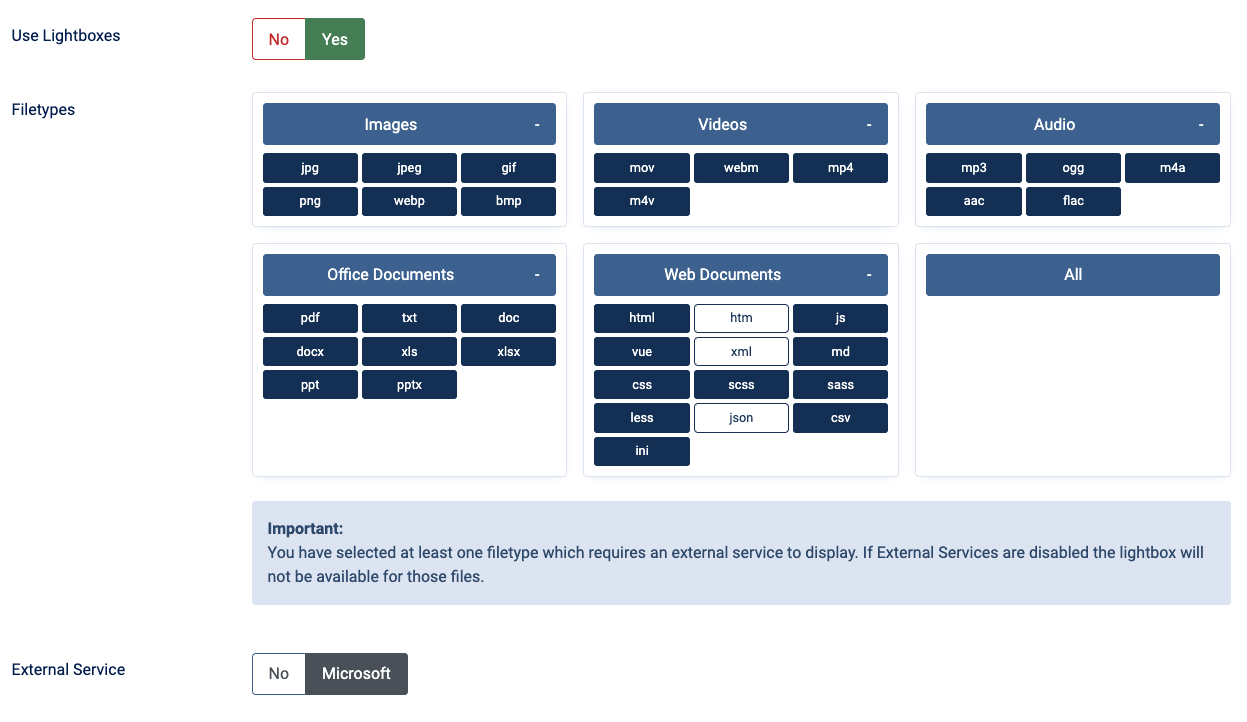Screen dimensions: 1247x722
Task: Collapse the Audio filetype group
Action: click(1201, 125)
